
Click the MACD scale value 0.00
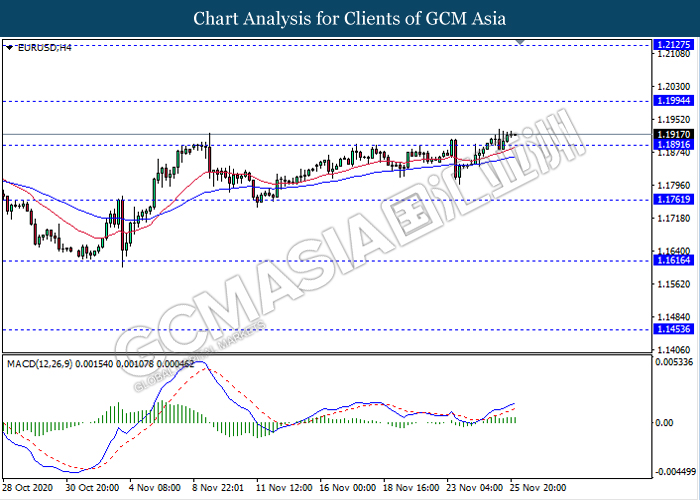coord(664,423)
